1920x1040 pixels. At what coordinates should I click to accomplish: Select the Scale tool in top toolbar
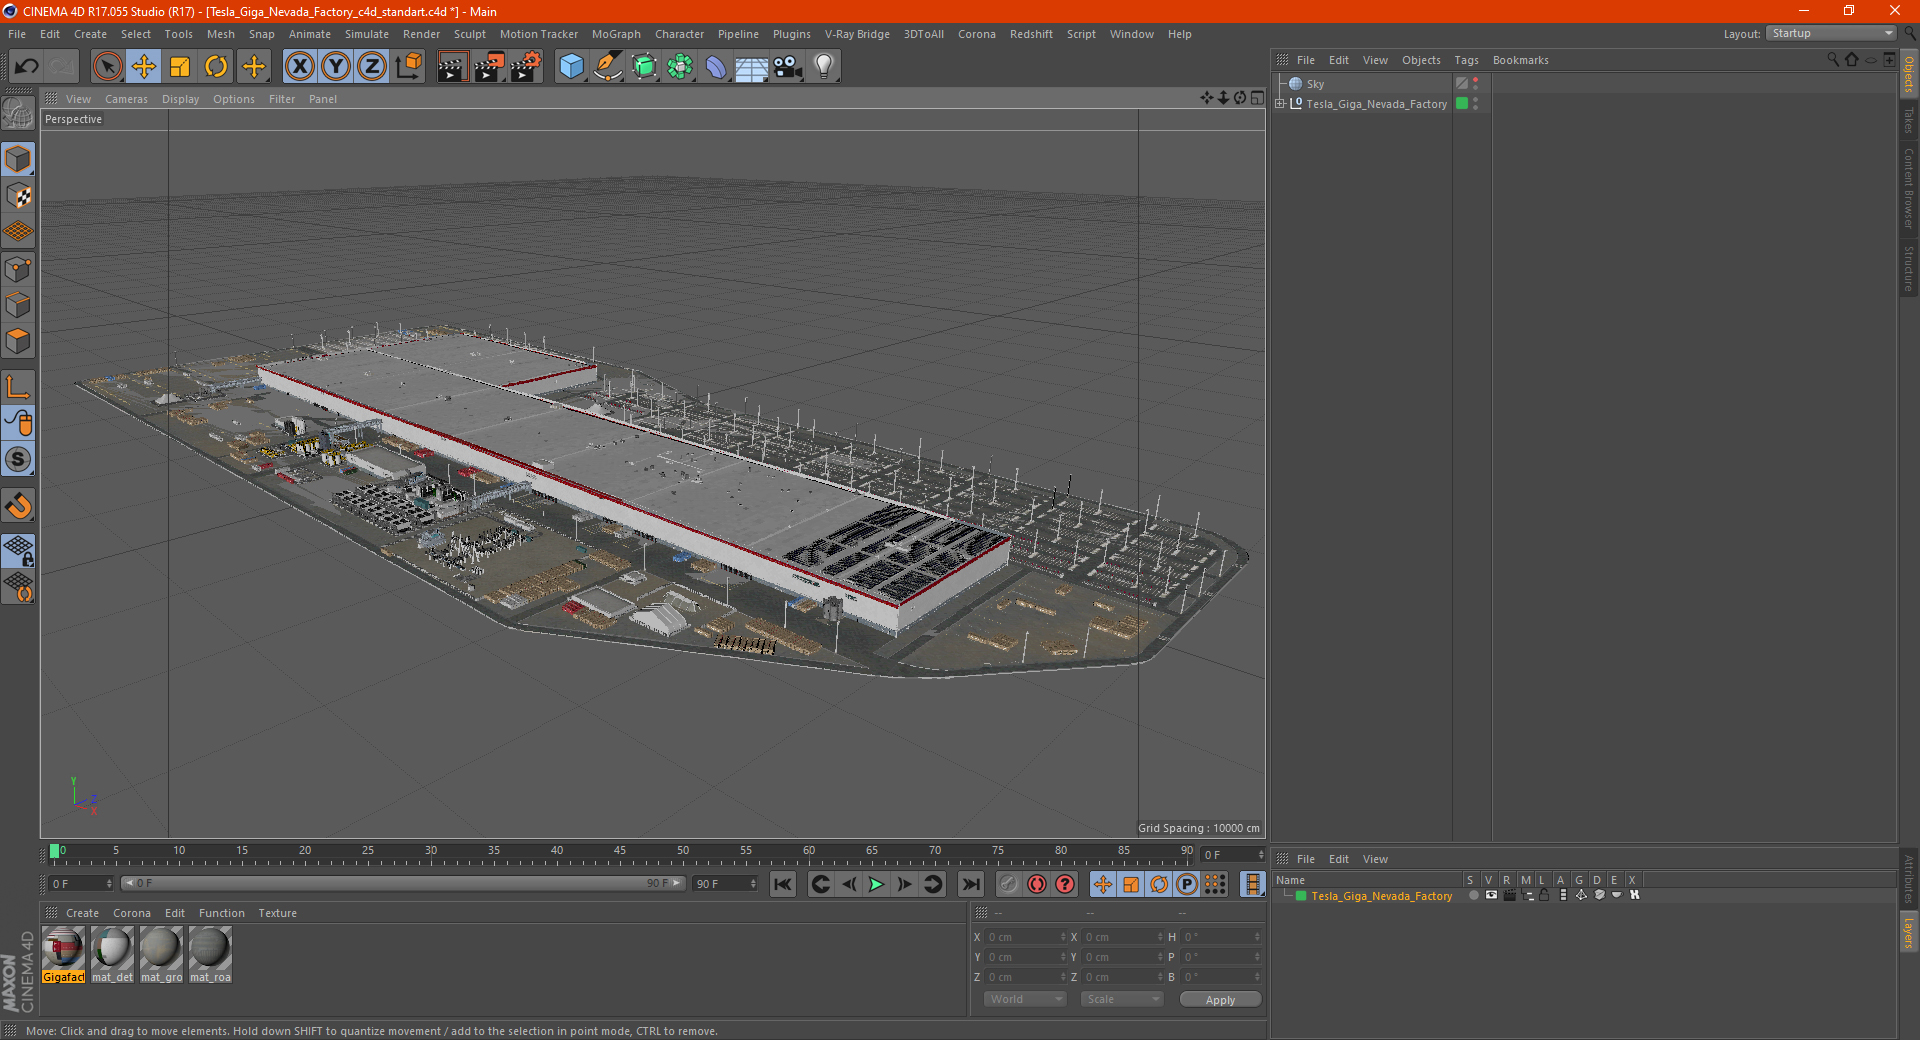pyautogui.click(x=180, y=67)
